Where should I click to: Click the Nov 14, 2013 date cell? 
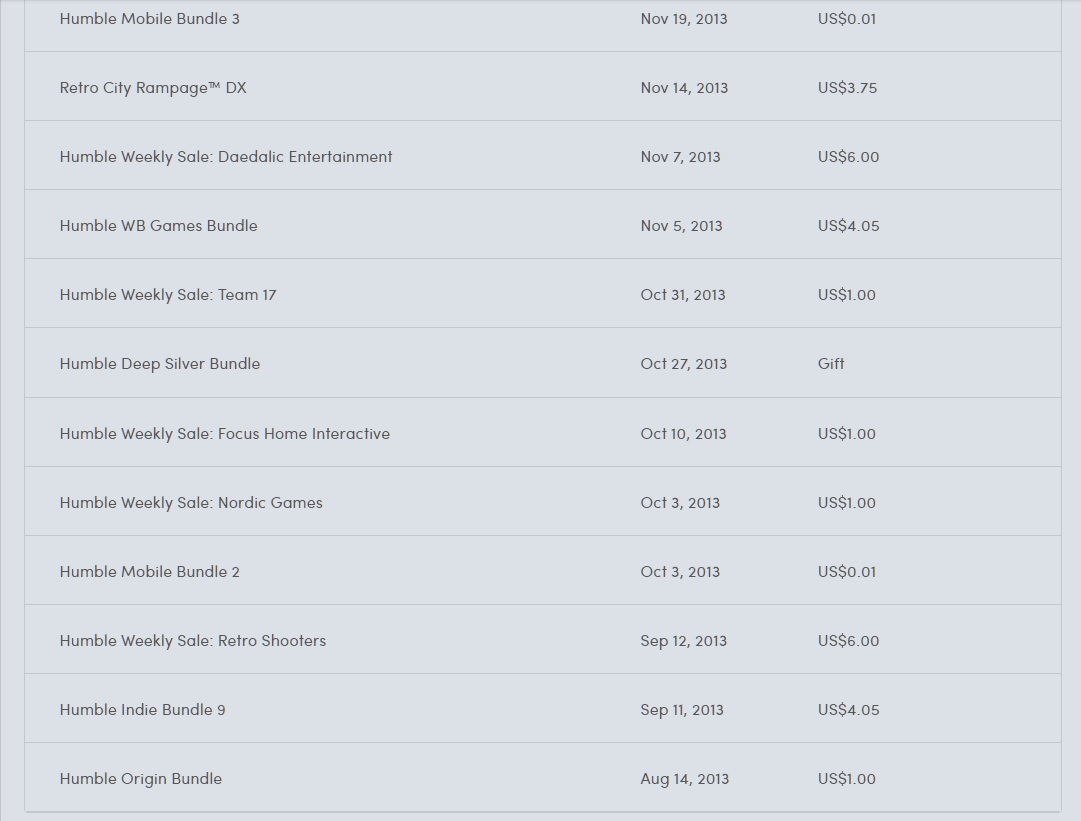point(684,88)
